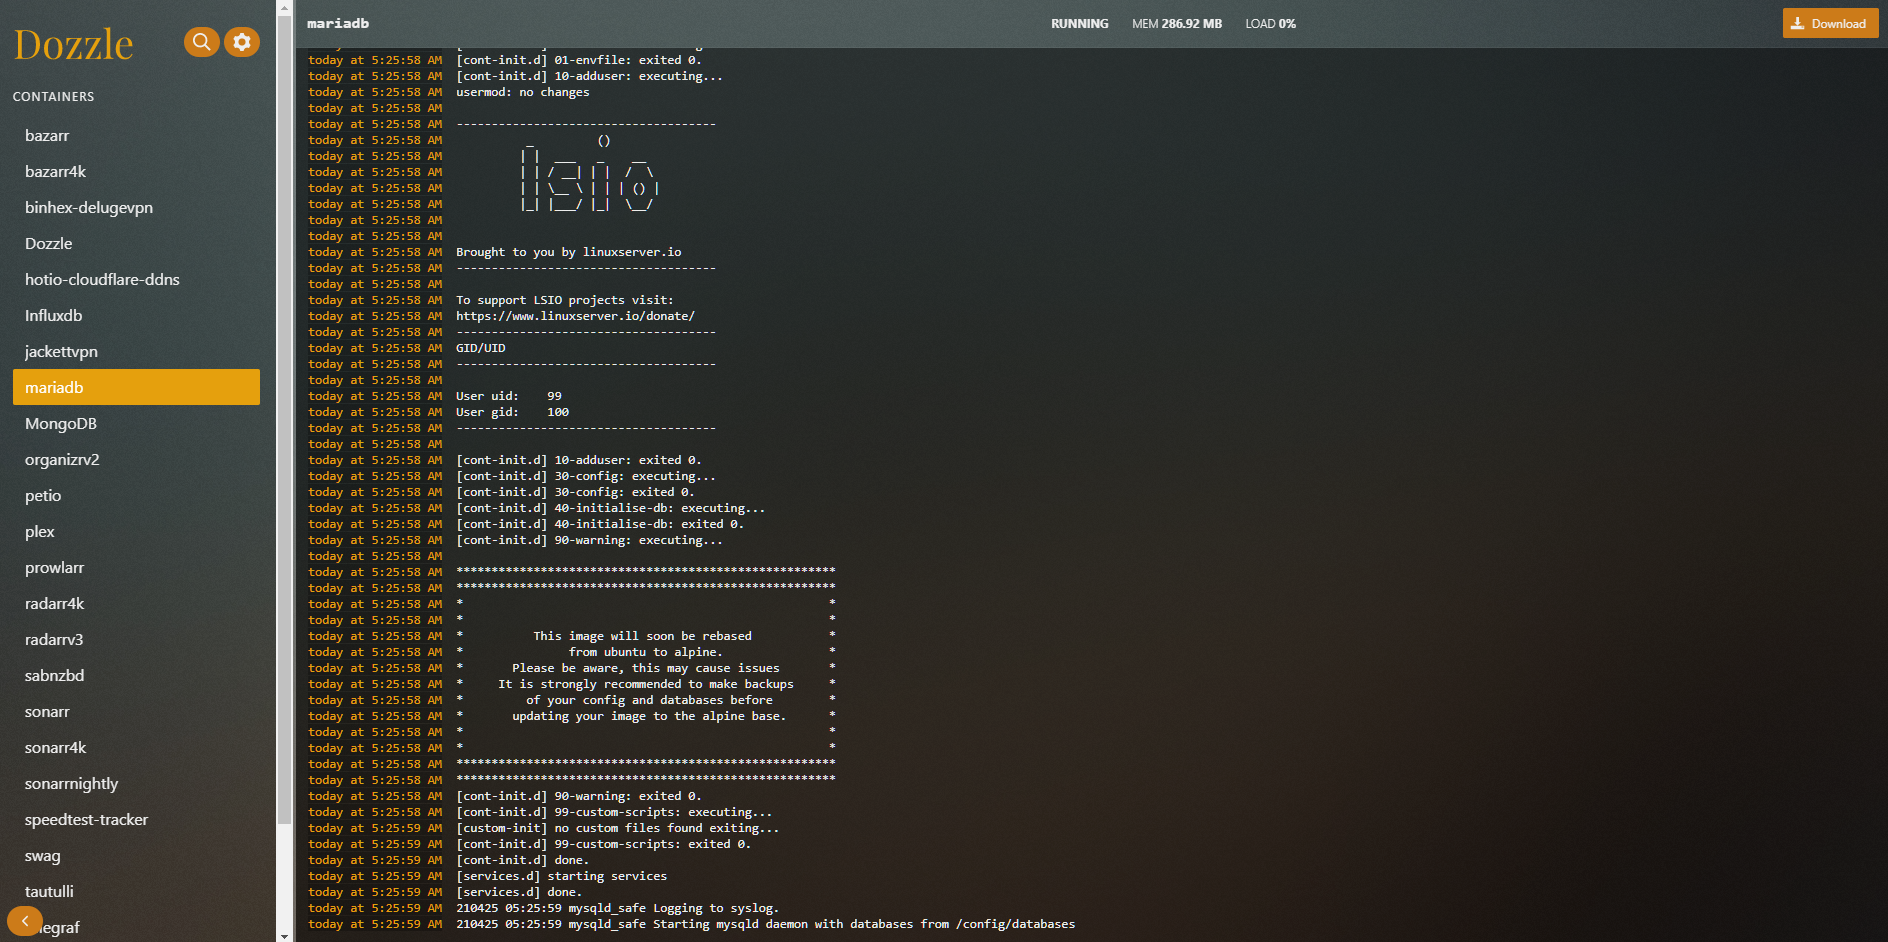Open the binhex-delugevpn container logs
This screenshot has height=942, width=1888.
[89, 208]
